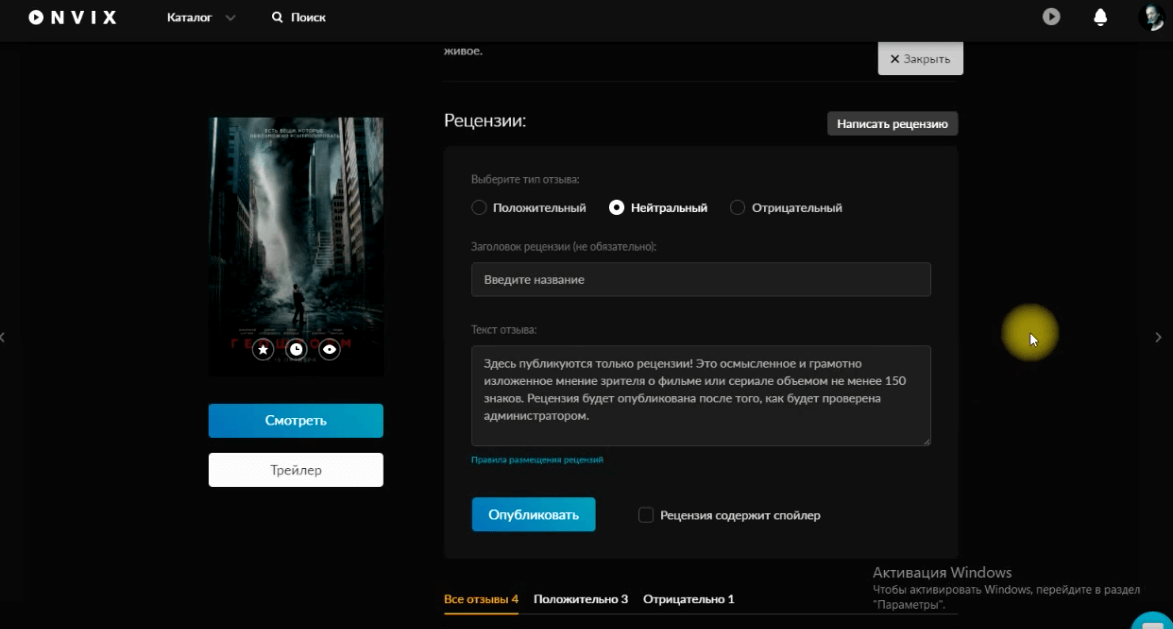The height and width of the screenshot is (629, 1173).
Task: Select the Отрицательный review type
Action: click(738, 208)
